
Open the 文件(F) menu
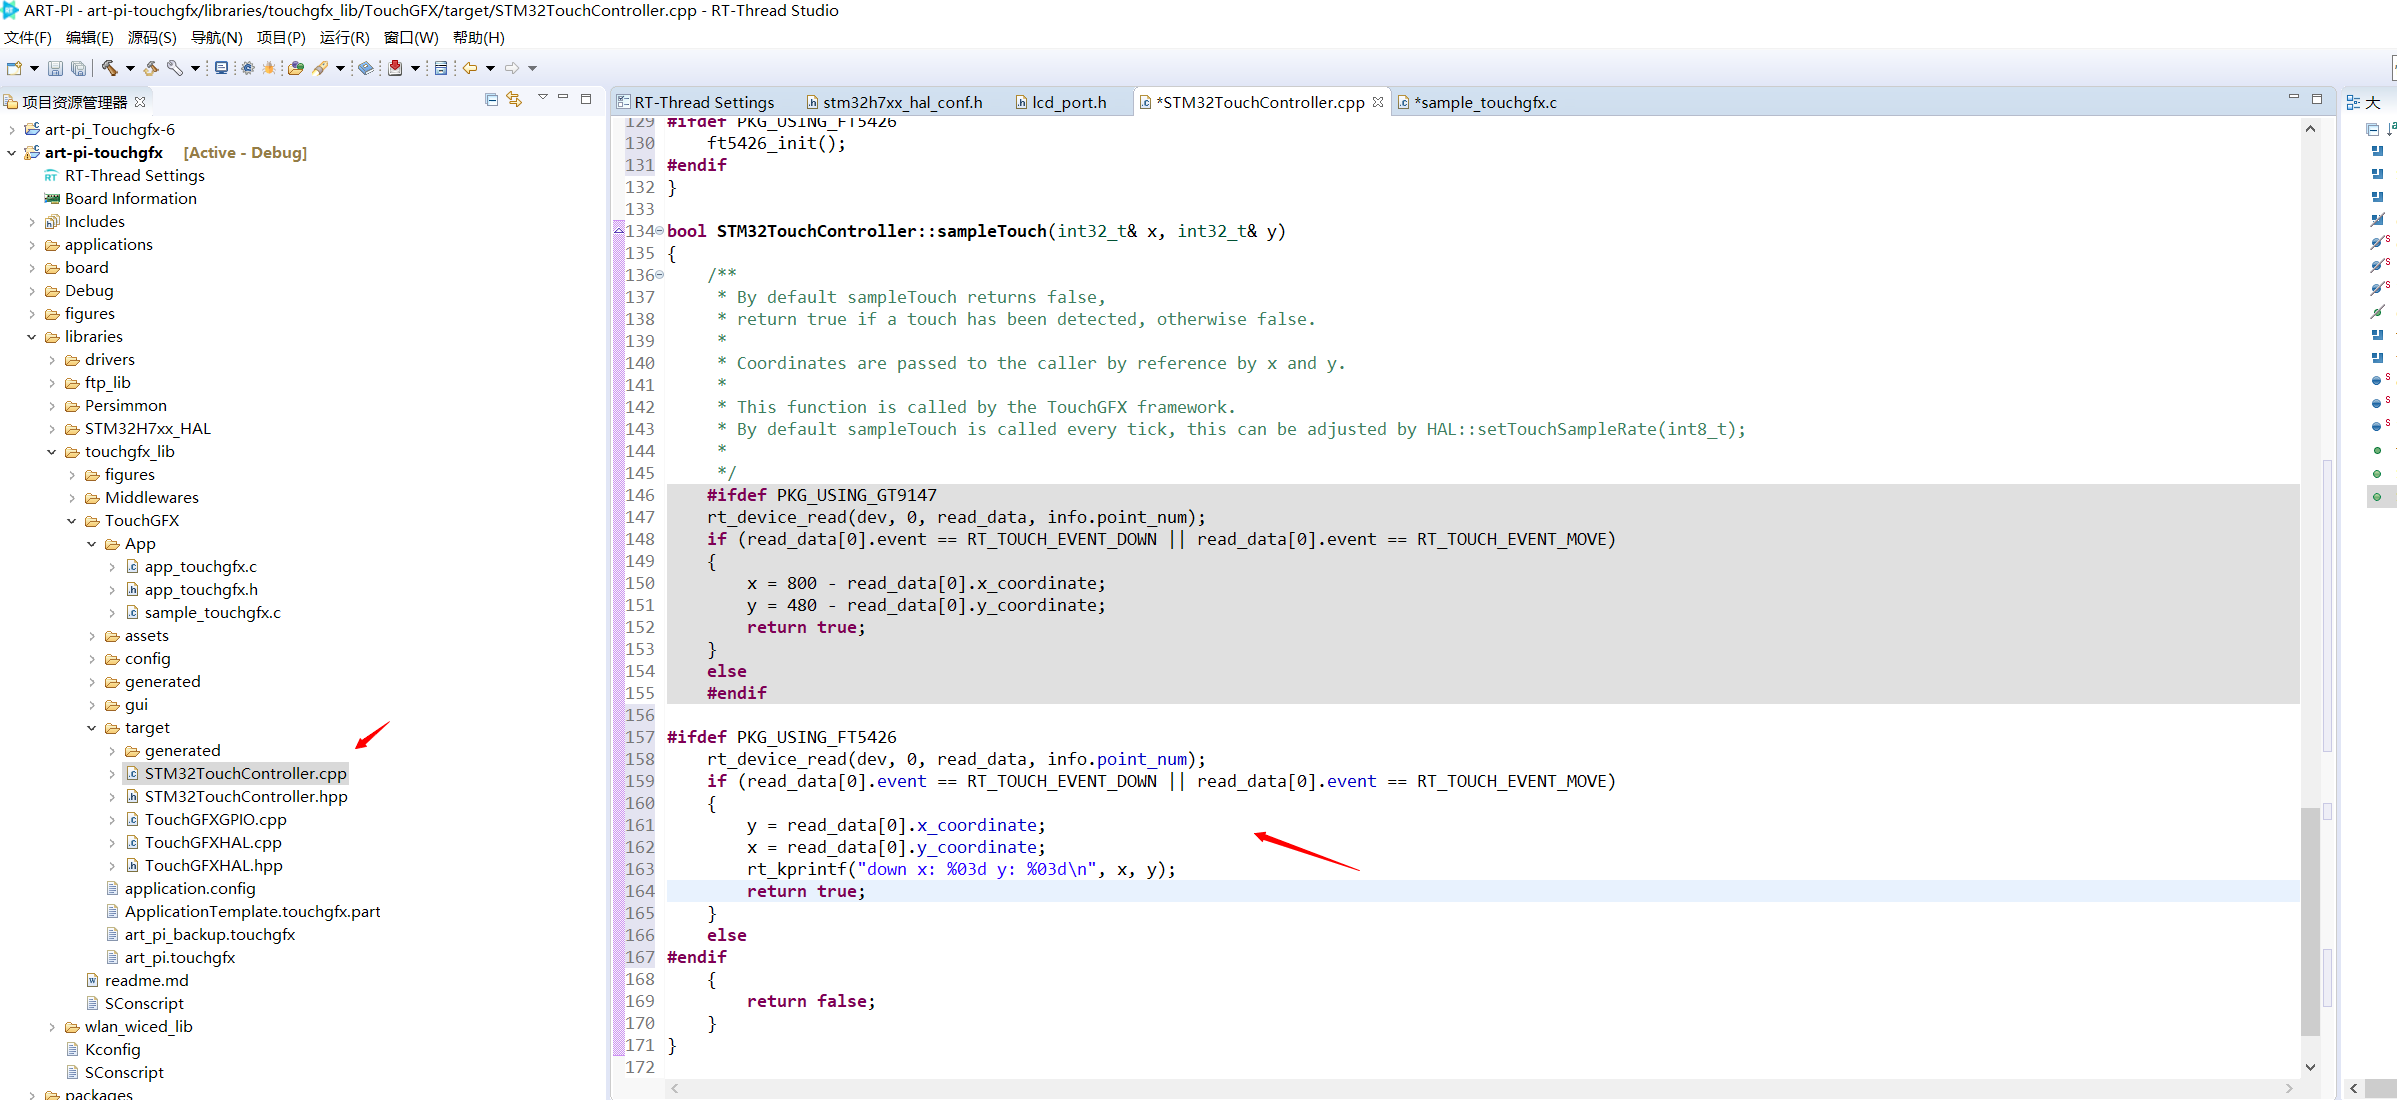[28, 37]
